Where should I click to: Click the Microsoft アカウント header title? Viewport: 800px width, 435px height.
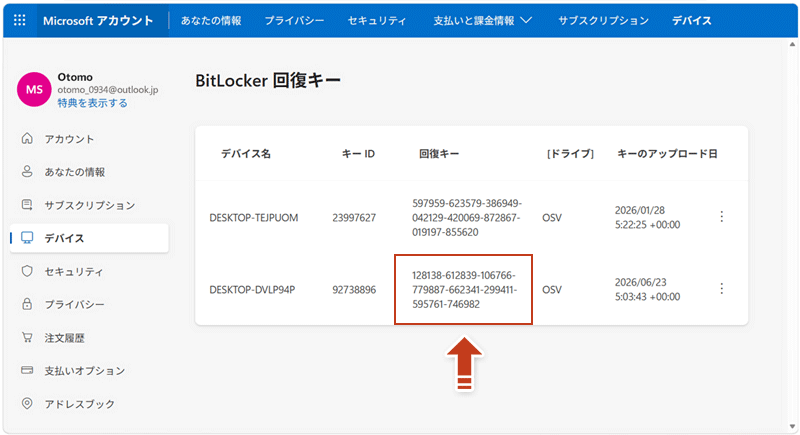pyautogui.click(x=98, y=20)
